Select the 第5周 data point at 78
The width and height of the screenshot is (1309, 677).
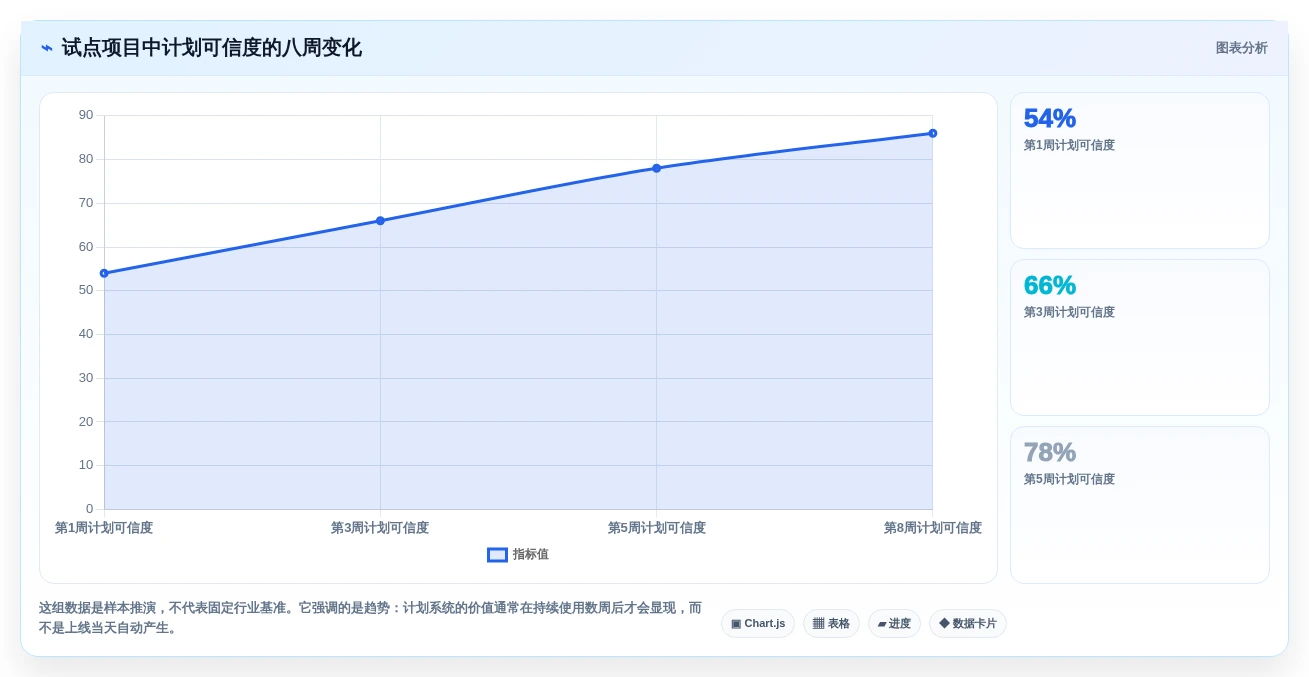[656, 168]
